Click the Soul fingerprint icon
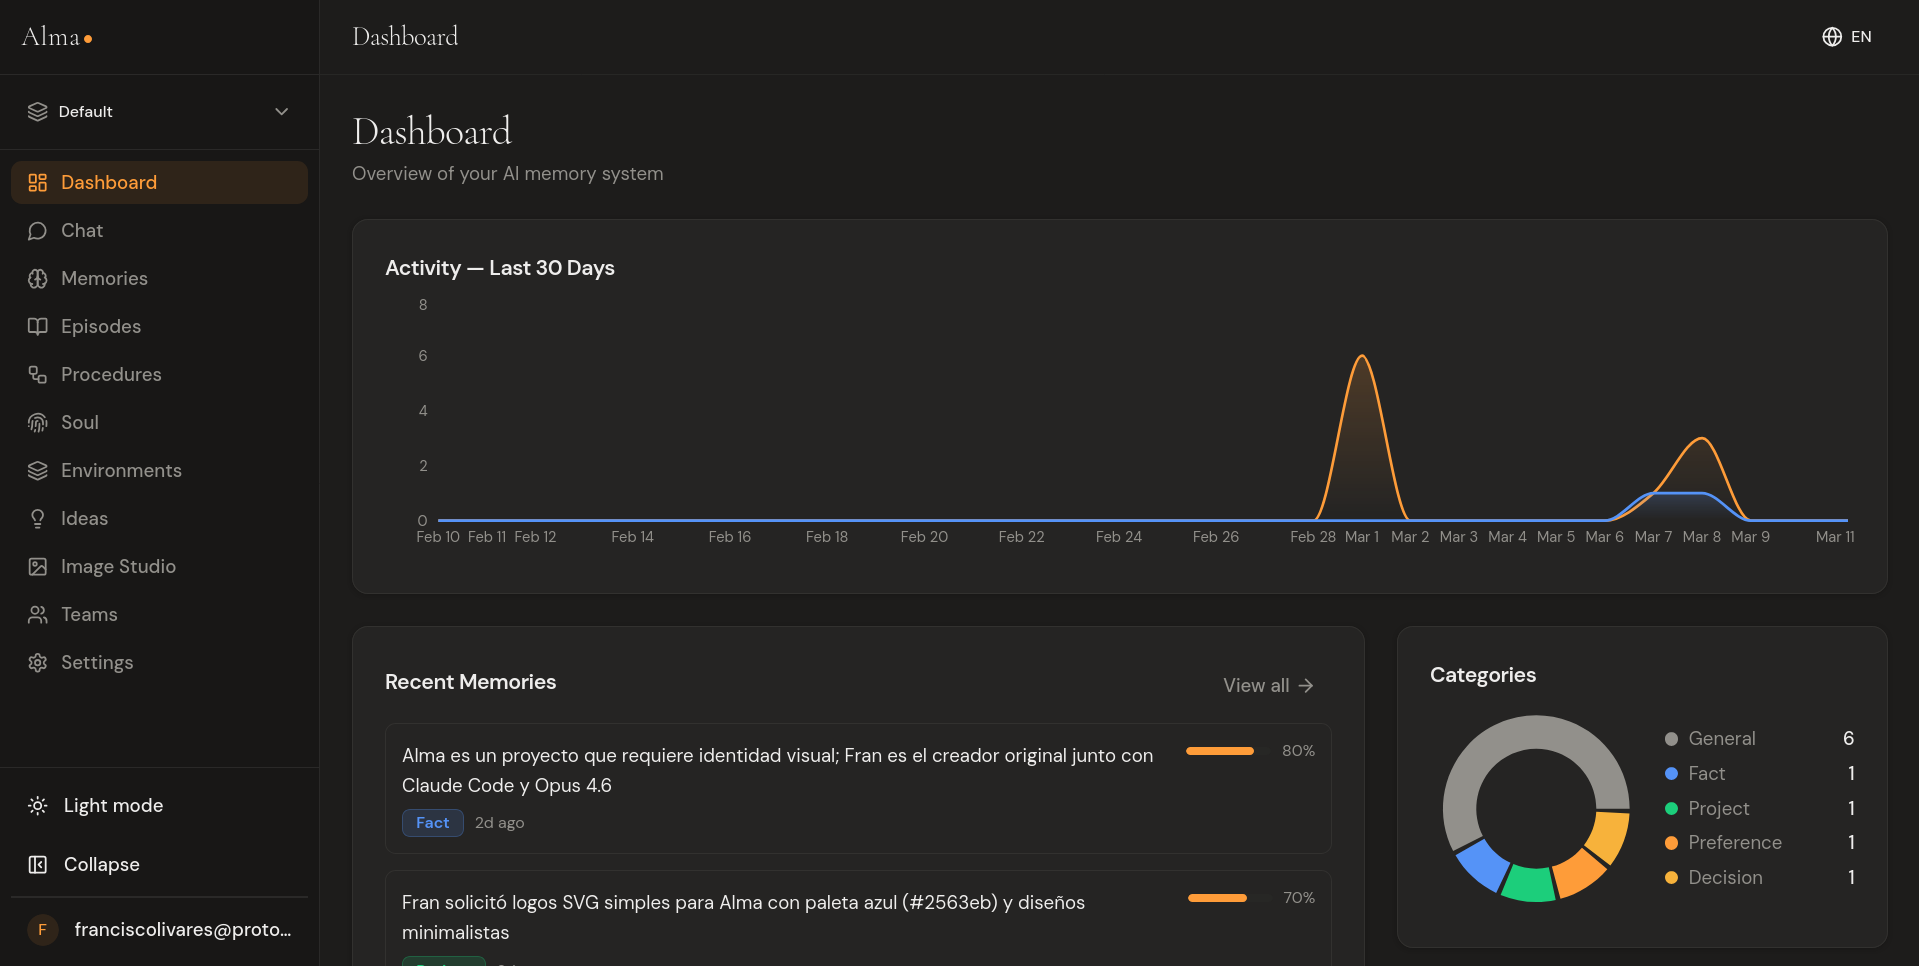The image size is (1920, 966). tap(38, 422)
